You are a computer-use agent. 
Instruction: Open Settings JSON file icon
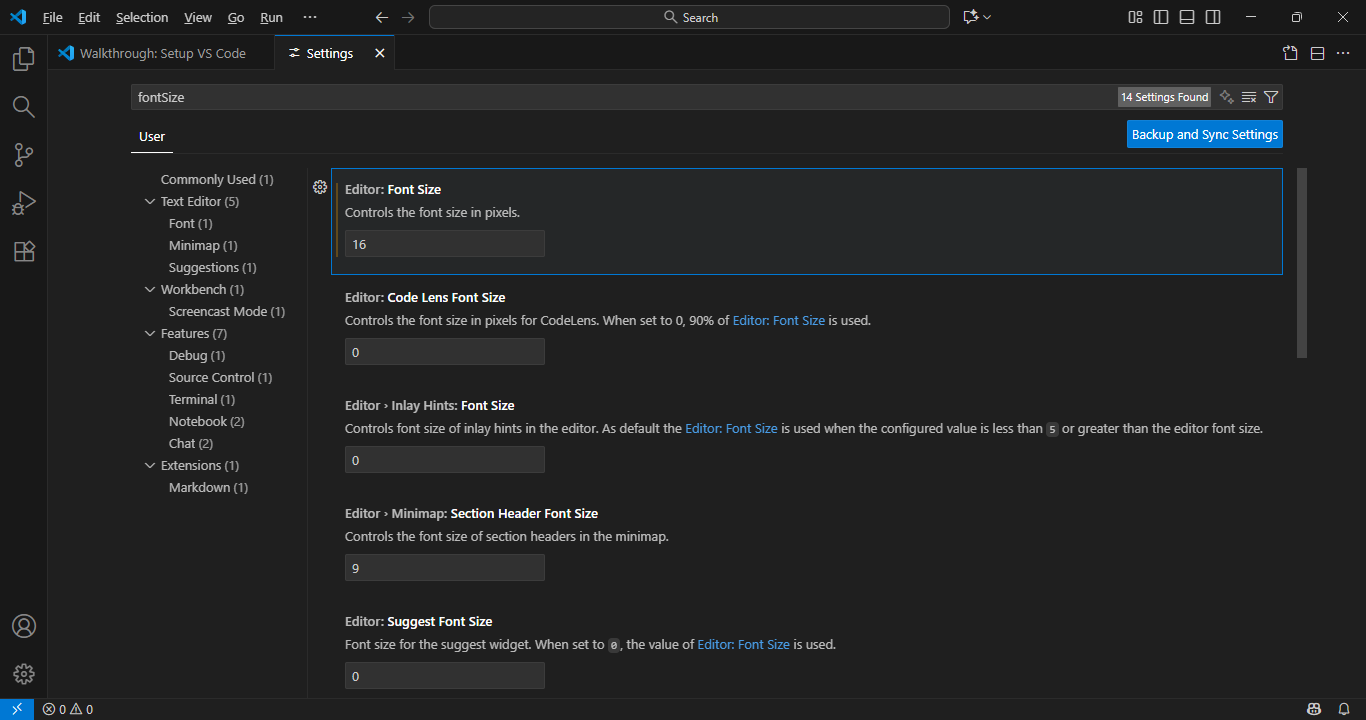click(1290, 53)
